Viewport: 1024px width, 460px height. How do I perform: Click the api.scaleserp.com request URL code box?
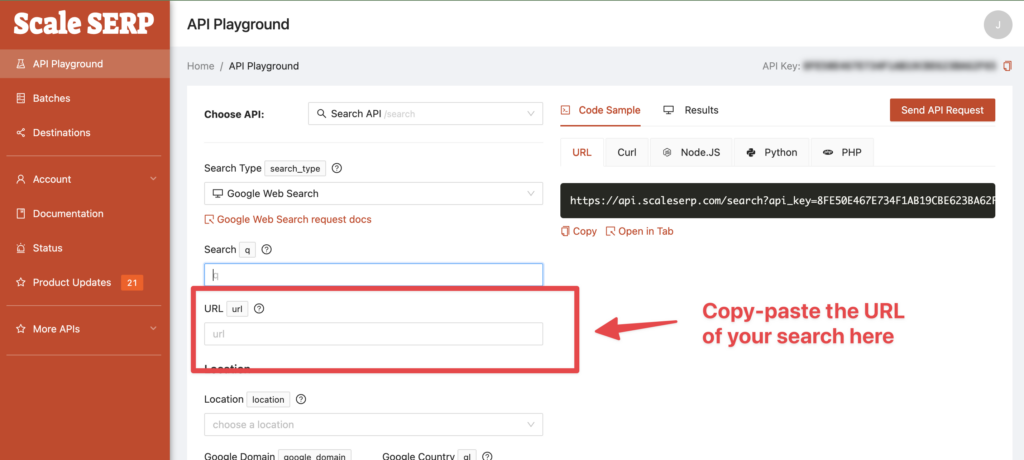[778, 201]
